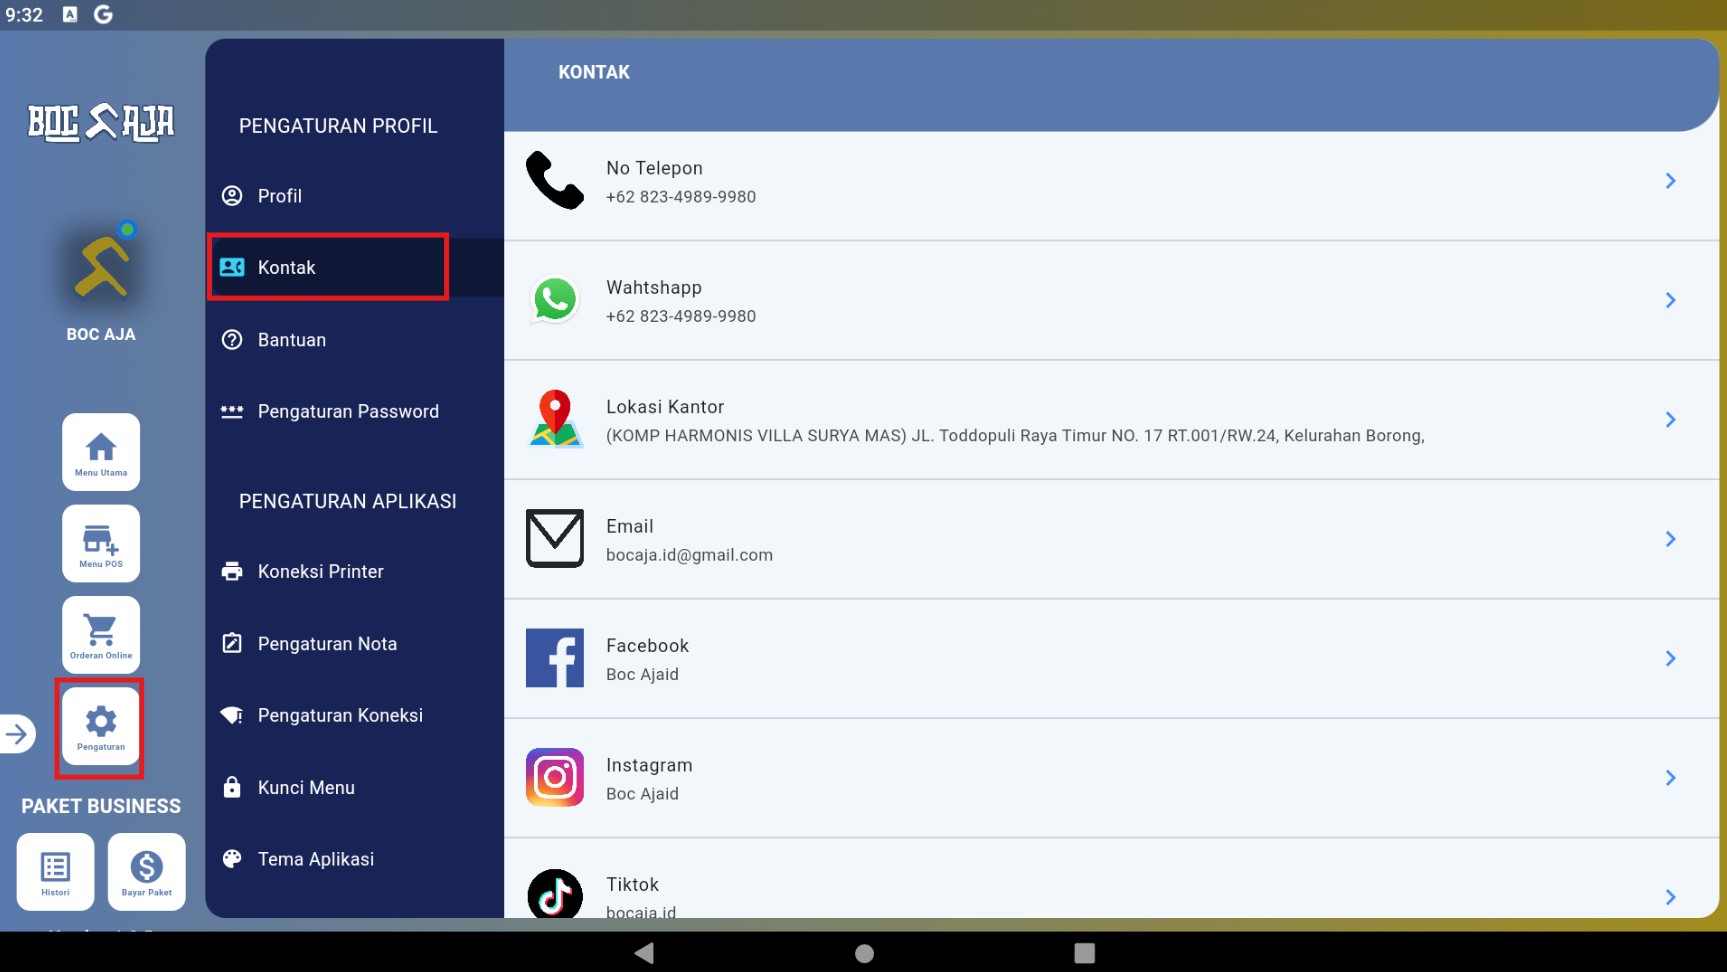The width and height of the screenshot is (1727, 972).
Task: Click the KONTAK header title
Action: (594, 72)
